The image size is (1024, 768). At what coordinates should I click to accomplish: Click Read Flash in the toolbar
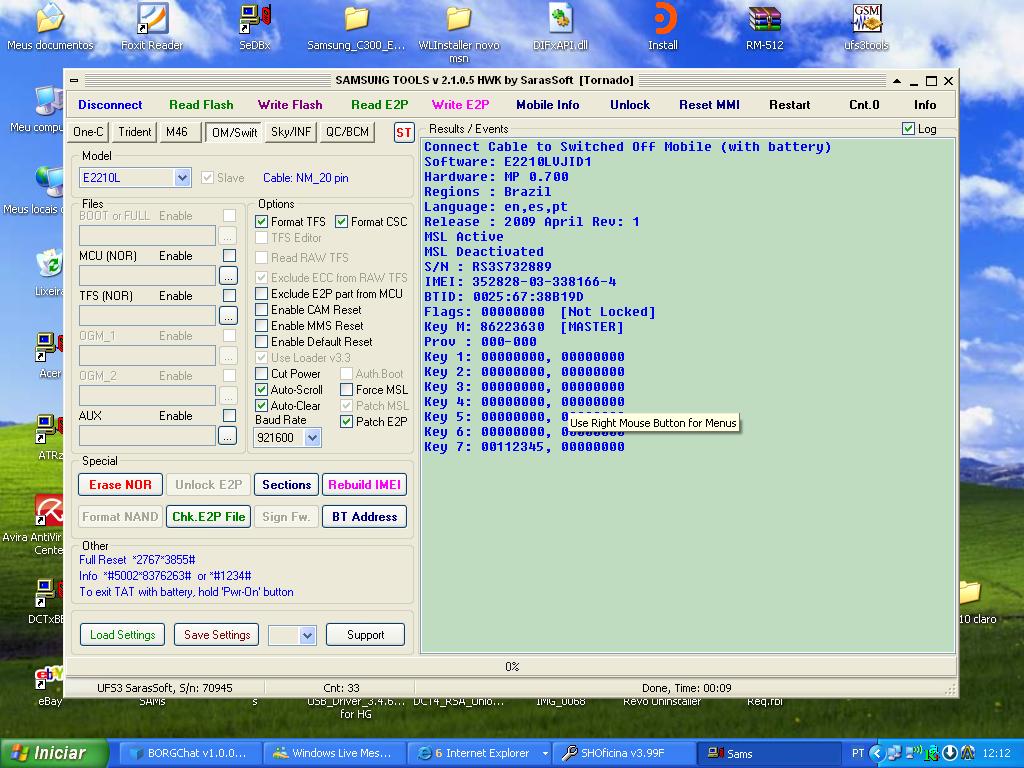pos(201,105)
